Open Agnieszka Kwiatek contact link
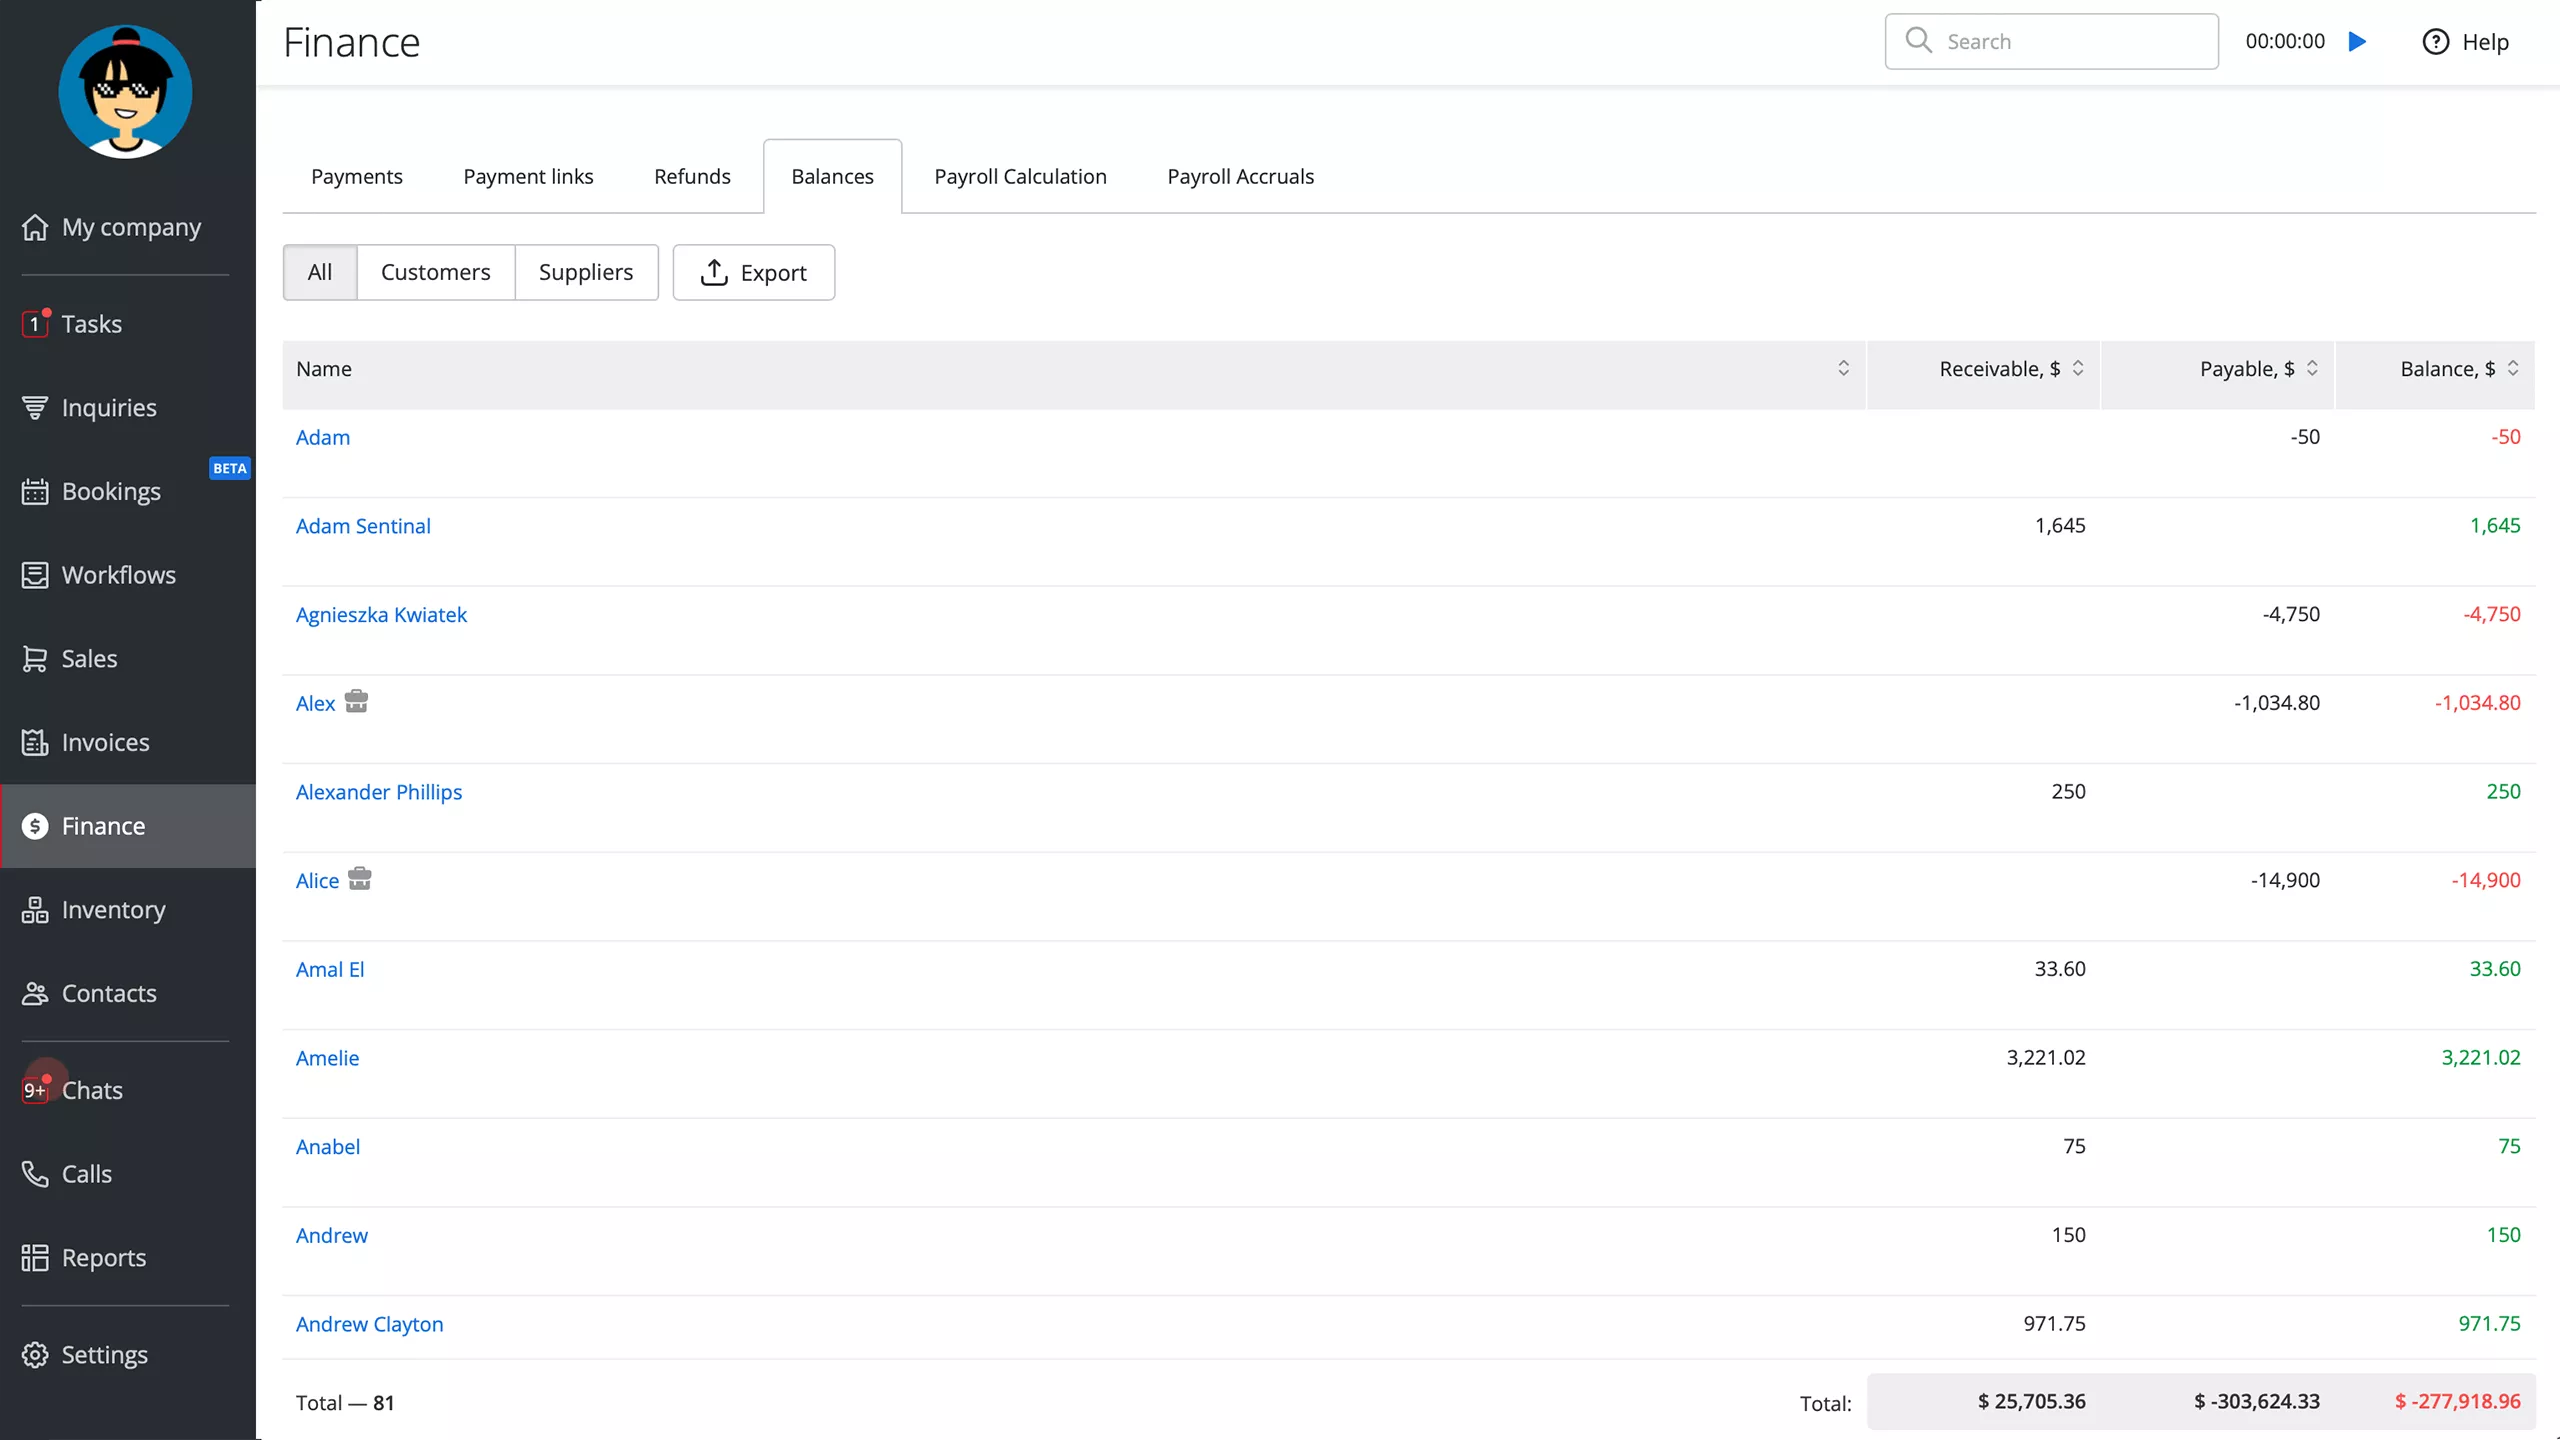2560x1440 pixels. click(x=381, y=615)
